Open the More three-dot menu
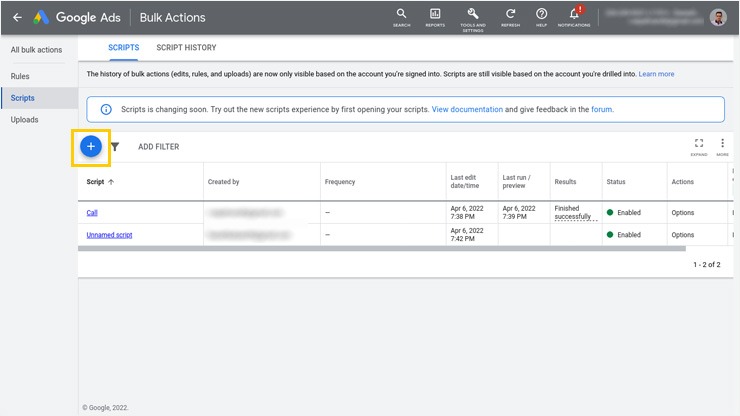Screen dimensions: 740x416 (722, 145)
